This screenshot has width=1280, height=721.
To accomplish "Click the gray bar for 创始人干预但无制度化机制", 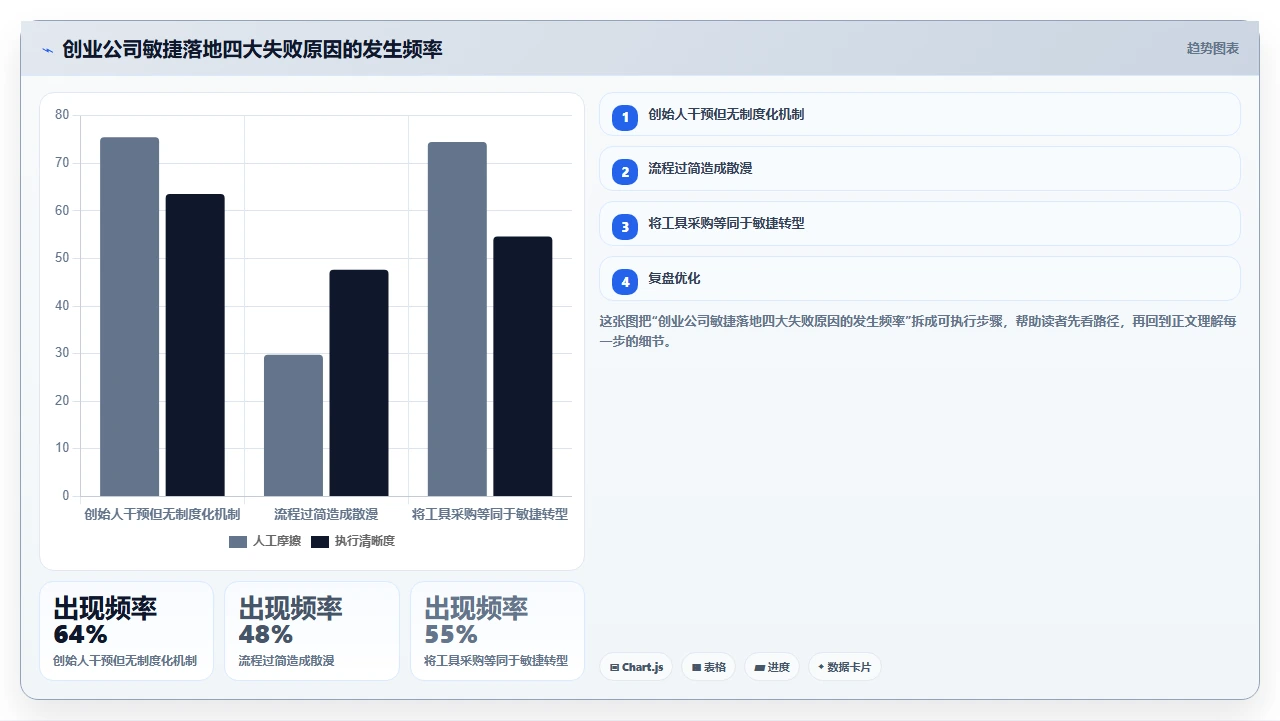I will coord(130,317).
